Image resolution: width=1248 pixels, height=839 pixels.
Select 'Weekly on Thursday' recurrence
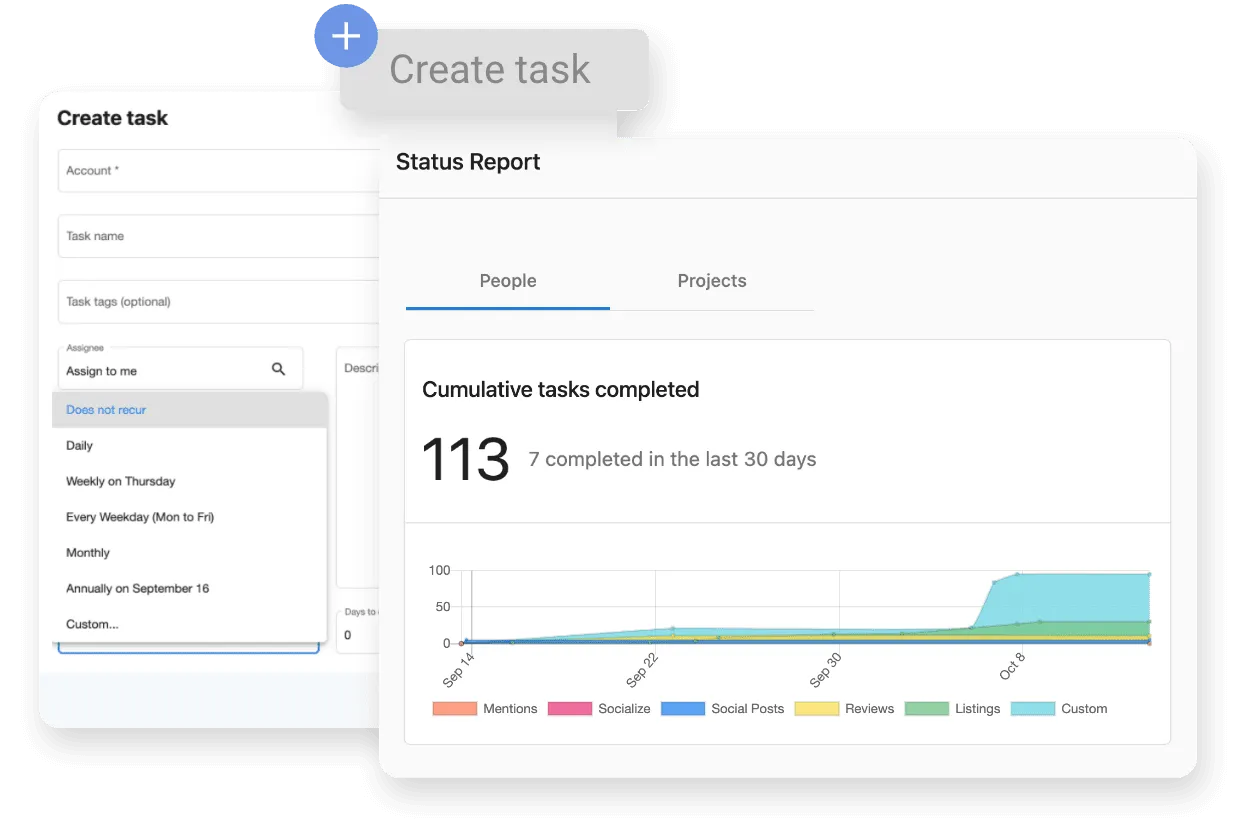click(x=120, y=481)
